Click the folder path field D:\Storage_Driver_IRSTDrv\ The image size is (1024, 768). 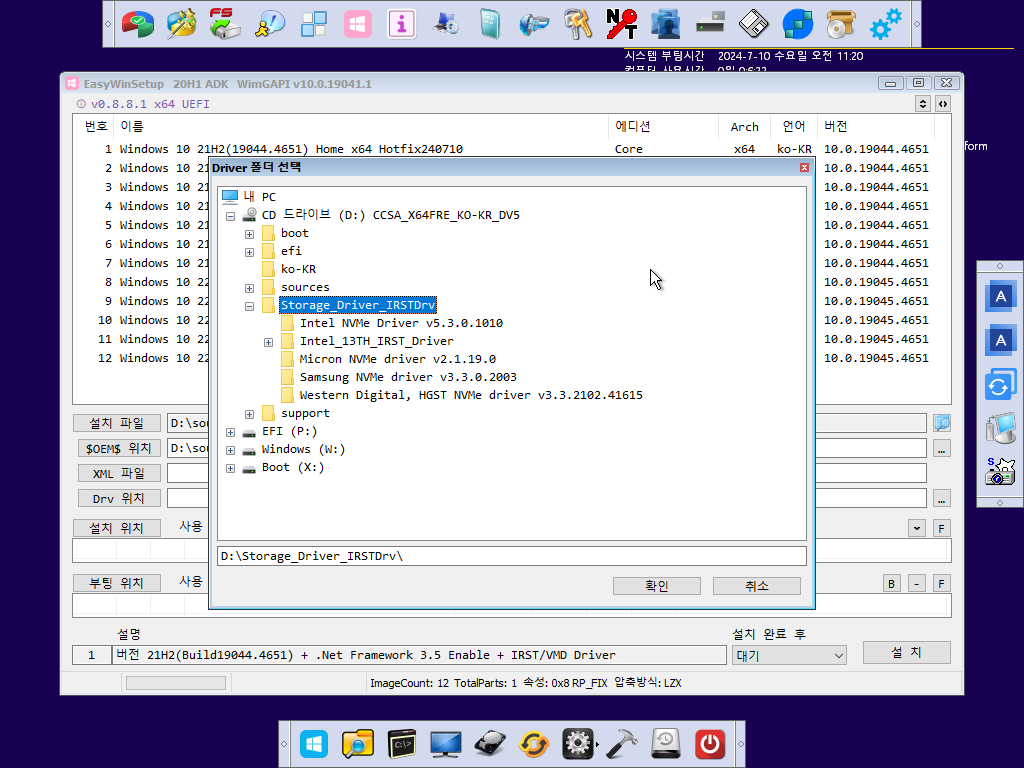[512, 556]
